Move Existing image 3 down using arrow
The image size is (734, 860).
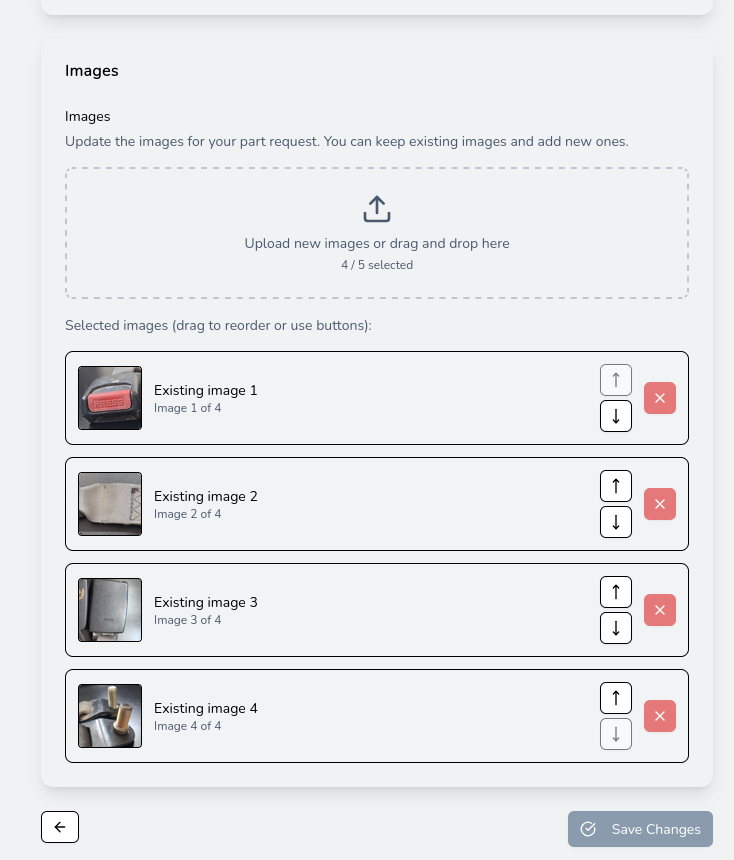(x=616, y=628)
